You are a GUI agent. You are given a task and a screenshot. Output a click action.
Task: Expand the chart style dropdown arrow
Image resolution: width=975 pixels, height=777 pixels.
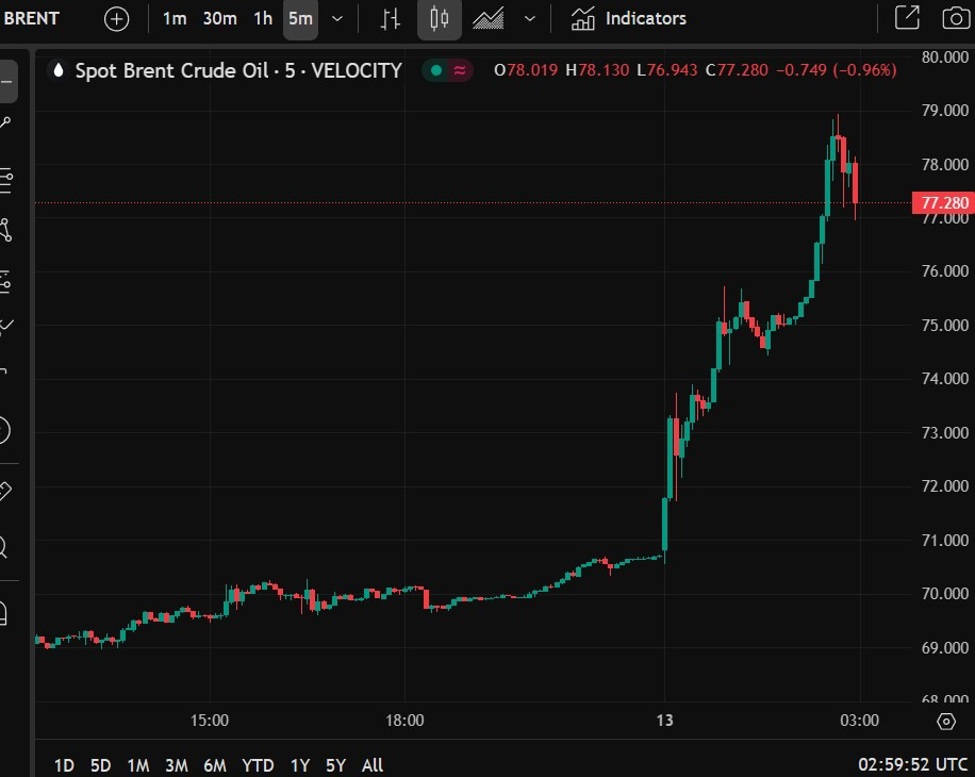[530, 19]
